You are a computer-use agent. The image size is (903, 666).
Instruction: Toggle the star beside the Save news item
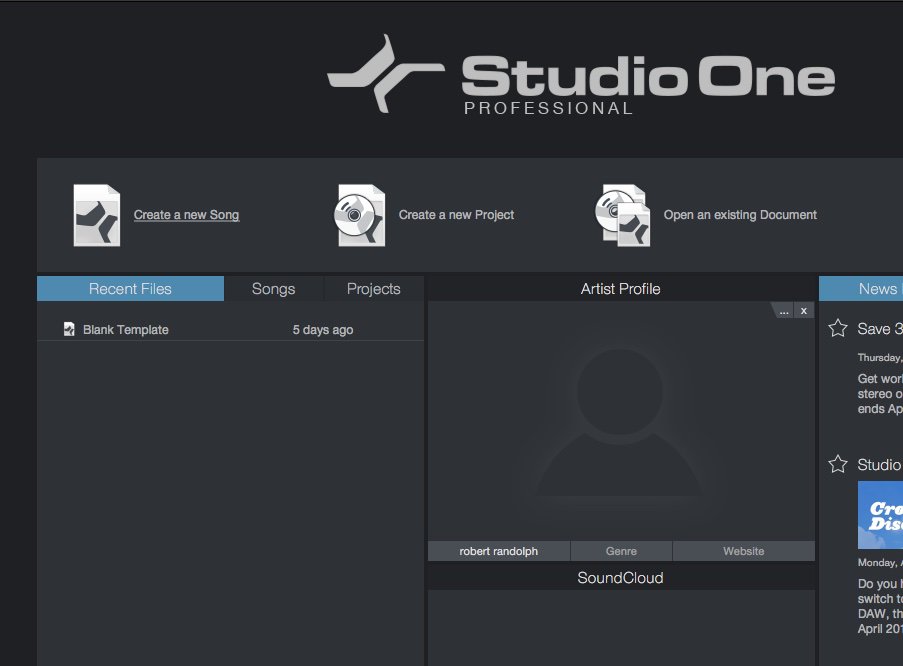838,329
